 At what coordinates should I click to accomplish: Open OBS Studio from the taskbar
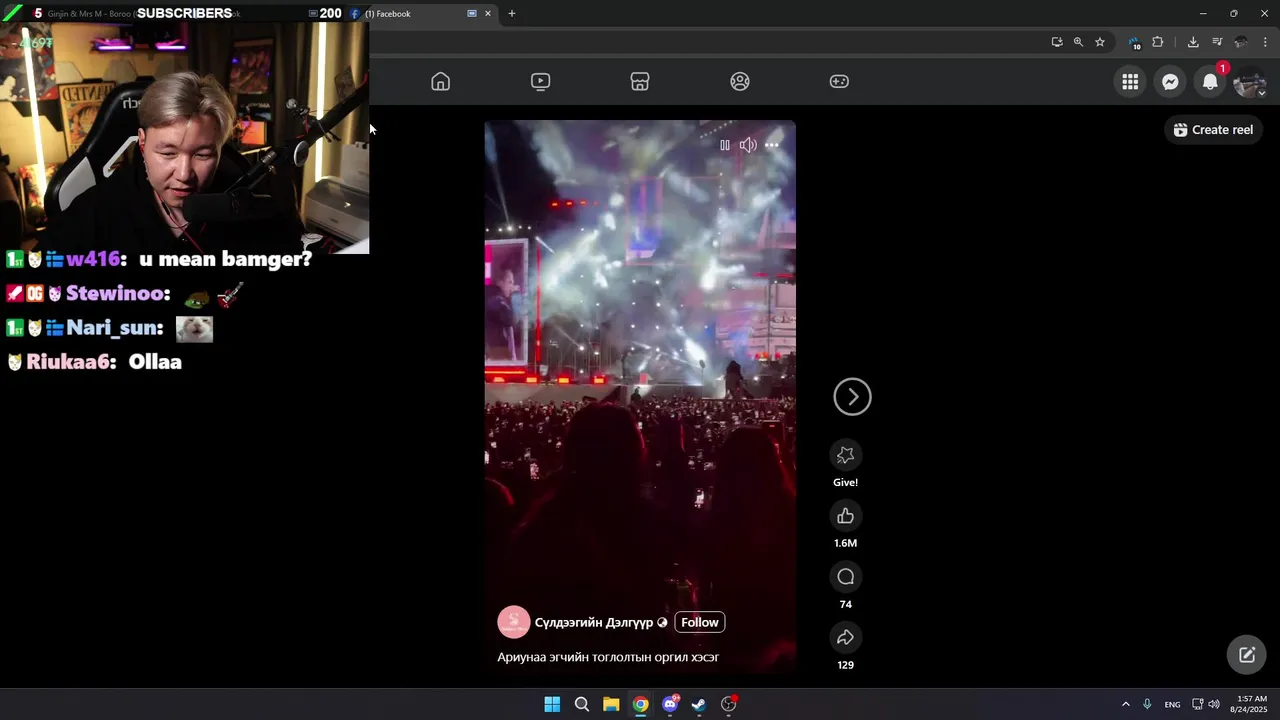tap(729, 704)
